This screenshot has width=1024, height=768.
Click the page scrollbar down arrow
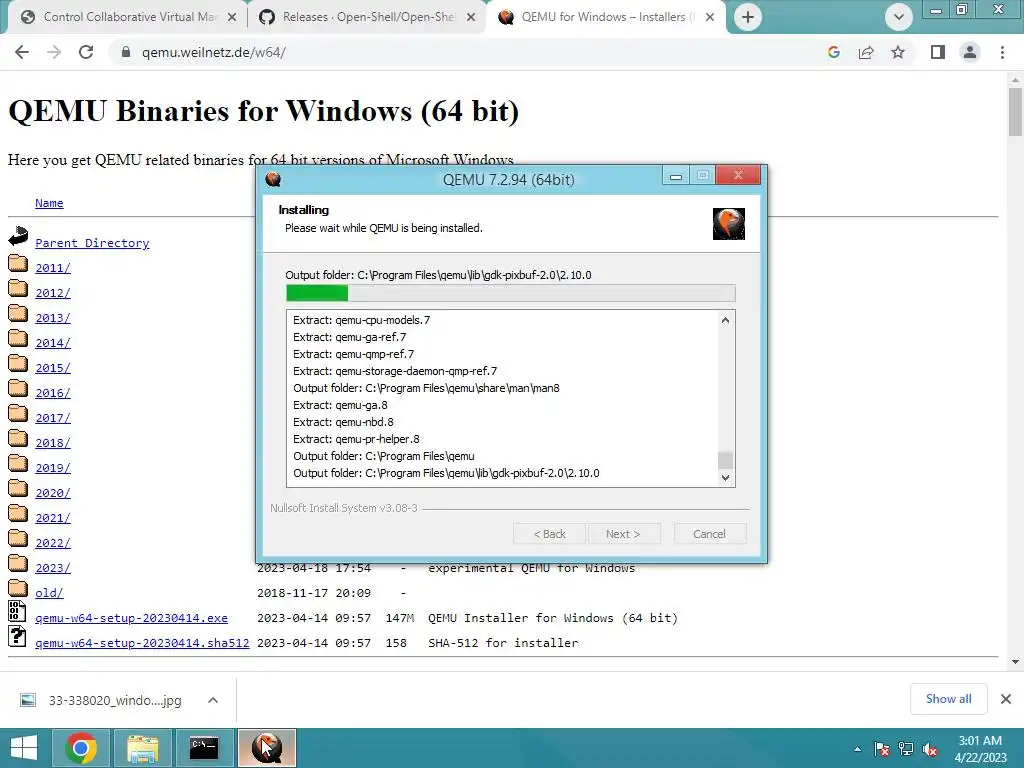(1015, 662)
